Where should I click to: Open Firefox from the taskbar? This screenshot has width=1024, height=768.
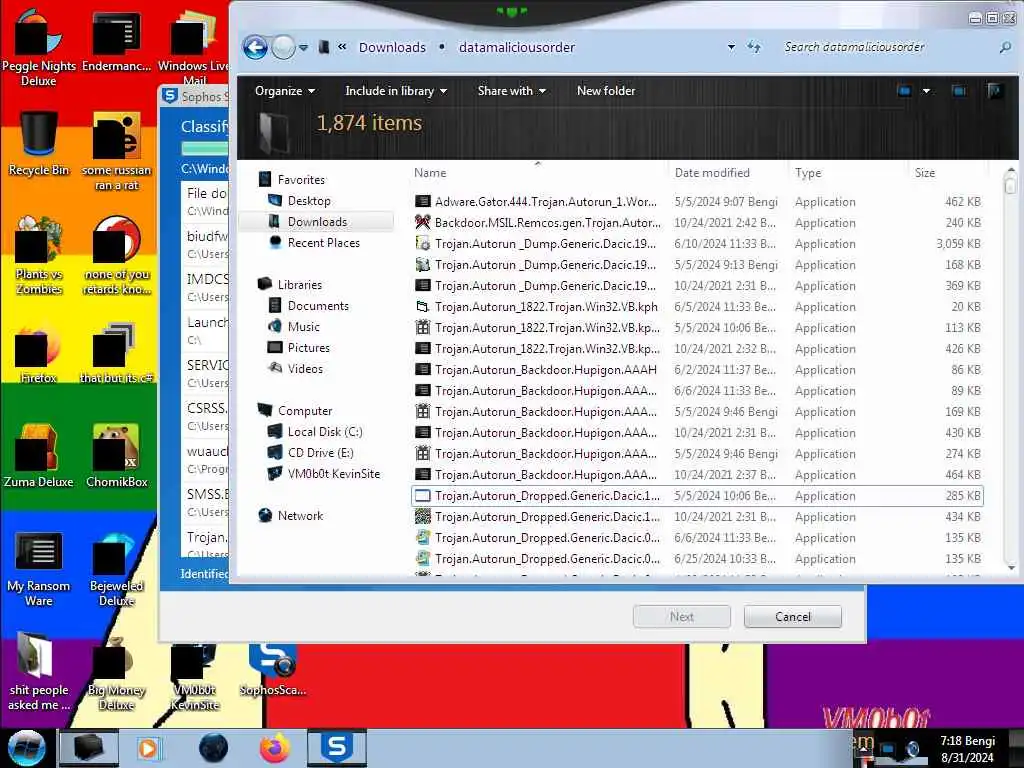click(276, 748)
